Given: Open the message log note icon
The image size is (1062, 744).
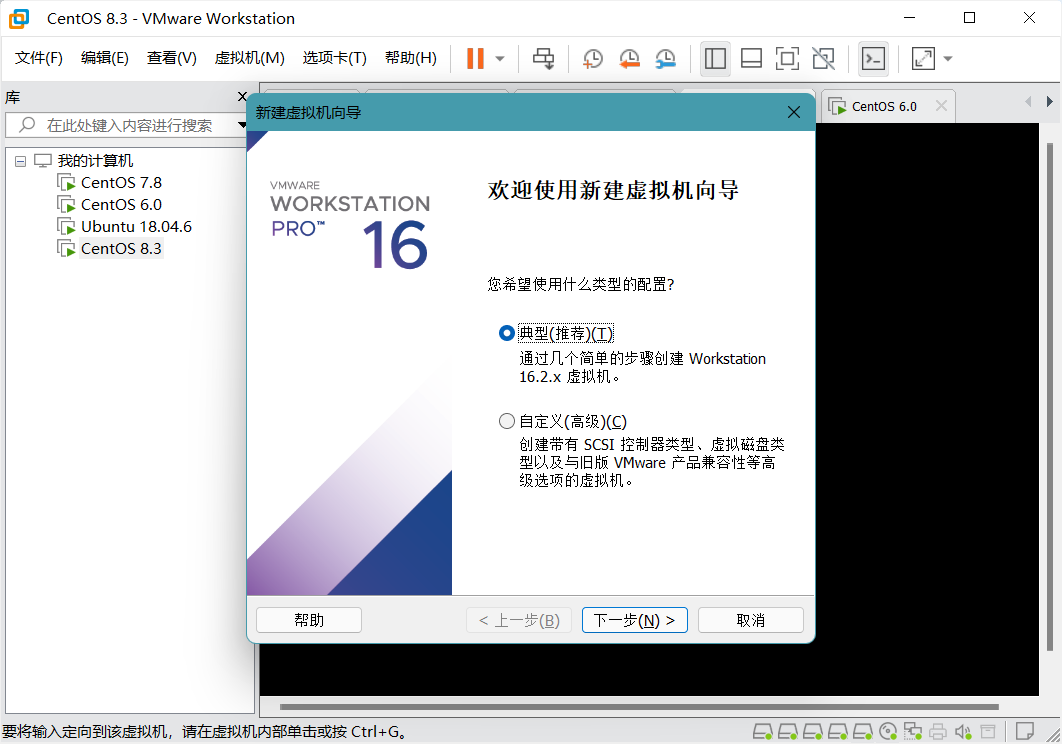Looking at the screenshot, I should [1025, 731].
